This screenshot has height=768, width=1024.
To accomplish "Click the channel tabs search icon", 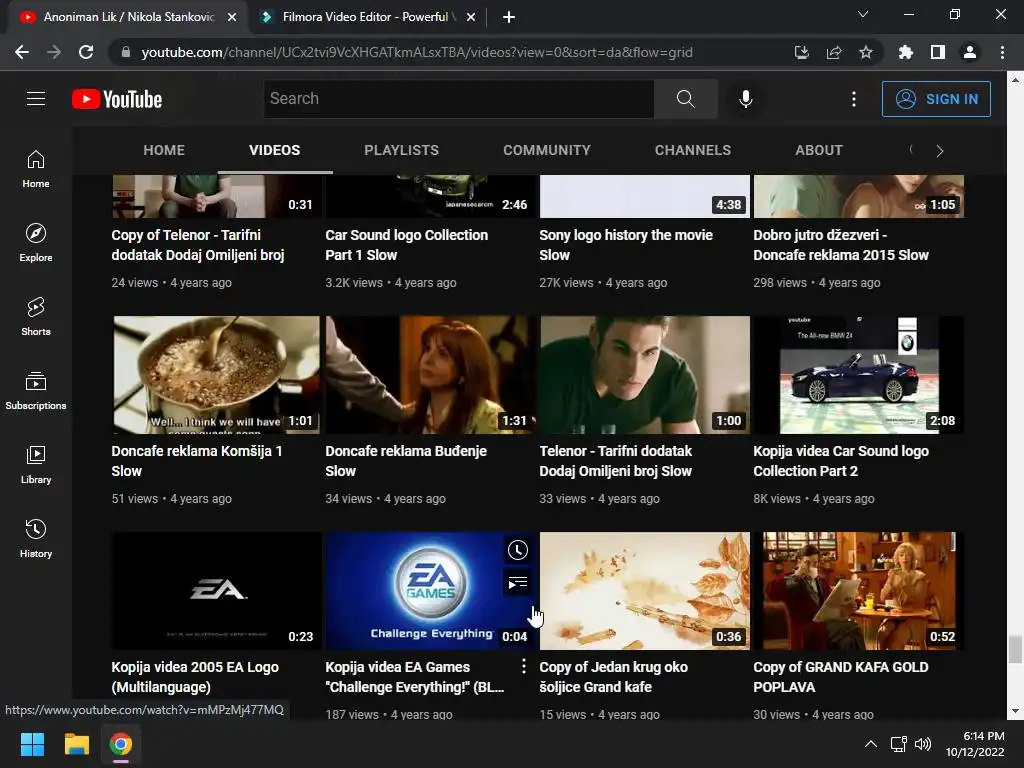I will click(x=912, y=150).
